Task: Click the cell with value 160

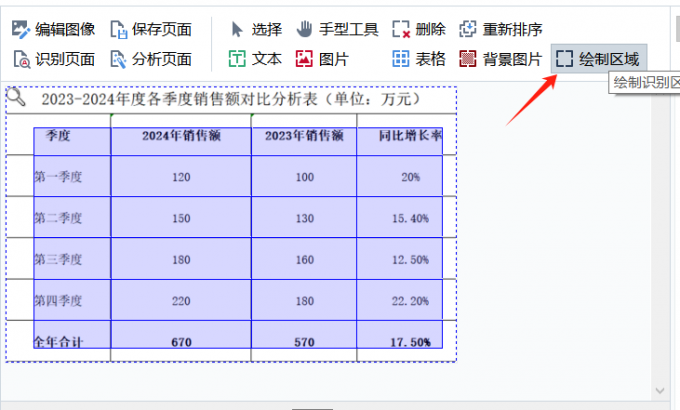Action: (304, 259)
